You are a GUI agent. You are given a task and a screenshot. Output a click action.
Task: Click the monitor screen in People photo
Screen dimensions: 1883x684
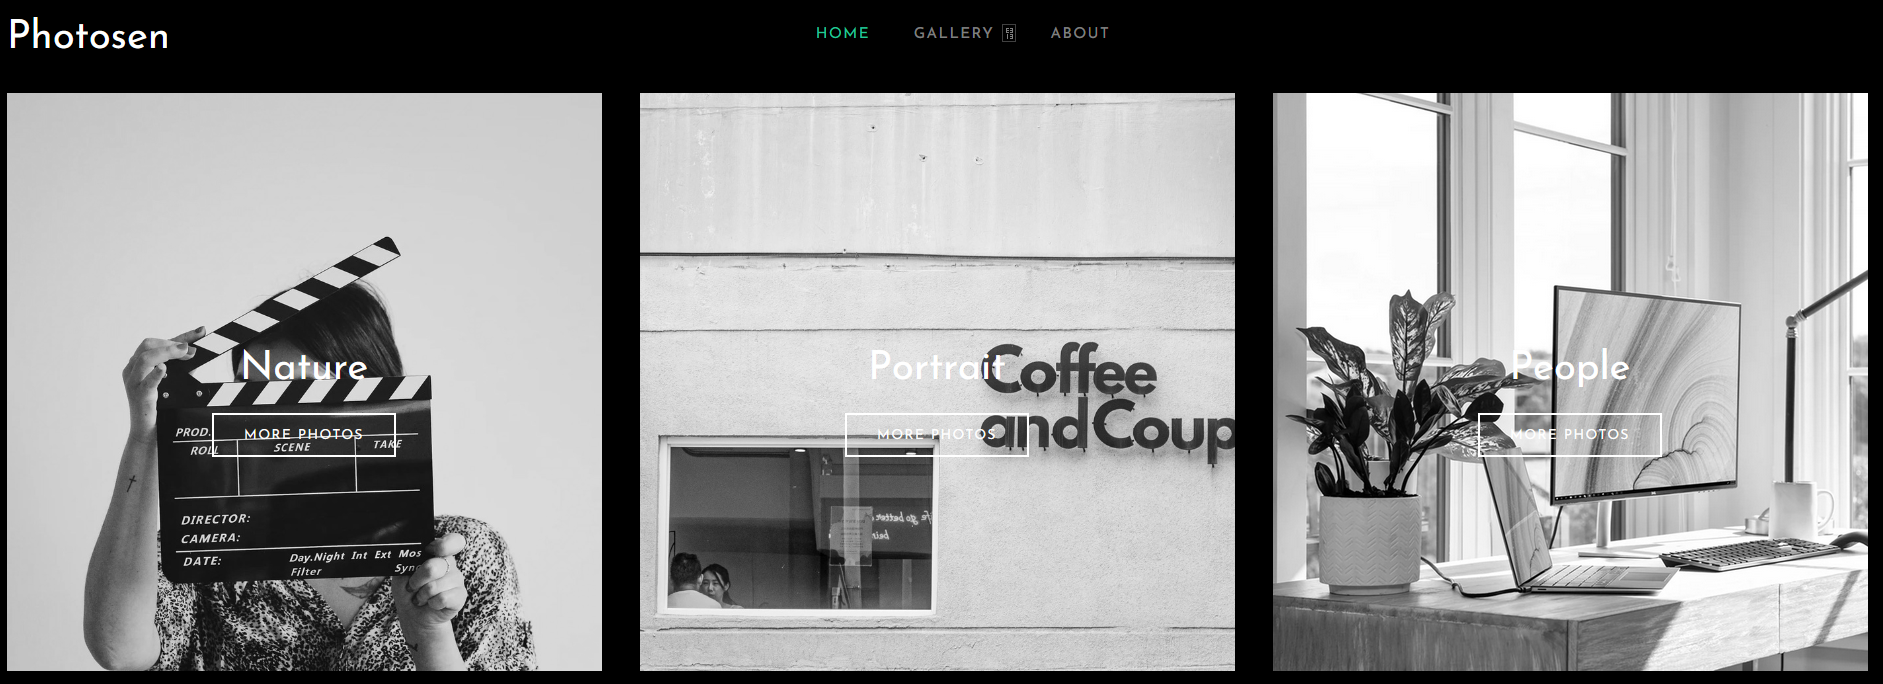tap(1644, 394)
